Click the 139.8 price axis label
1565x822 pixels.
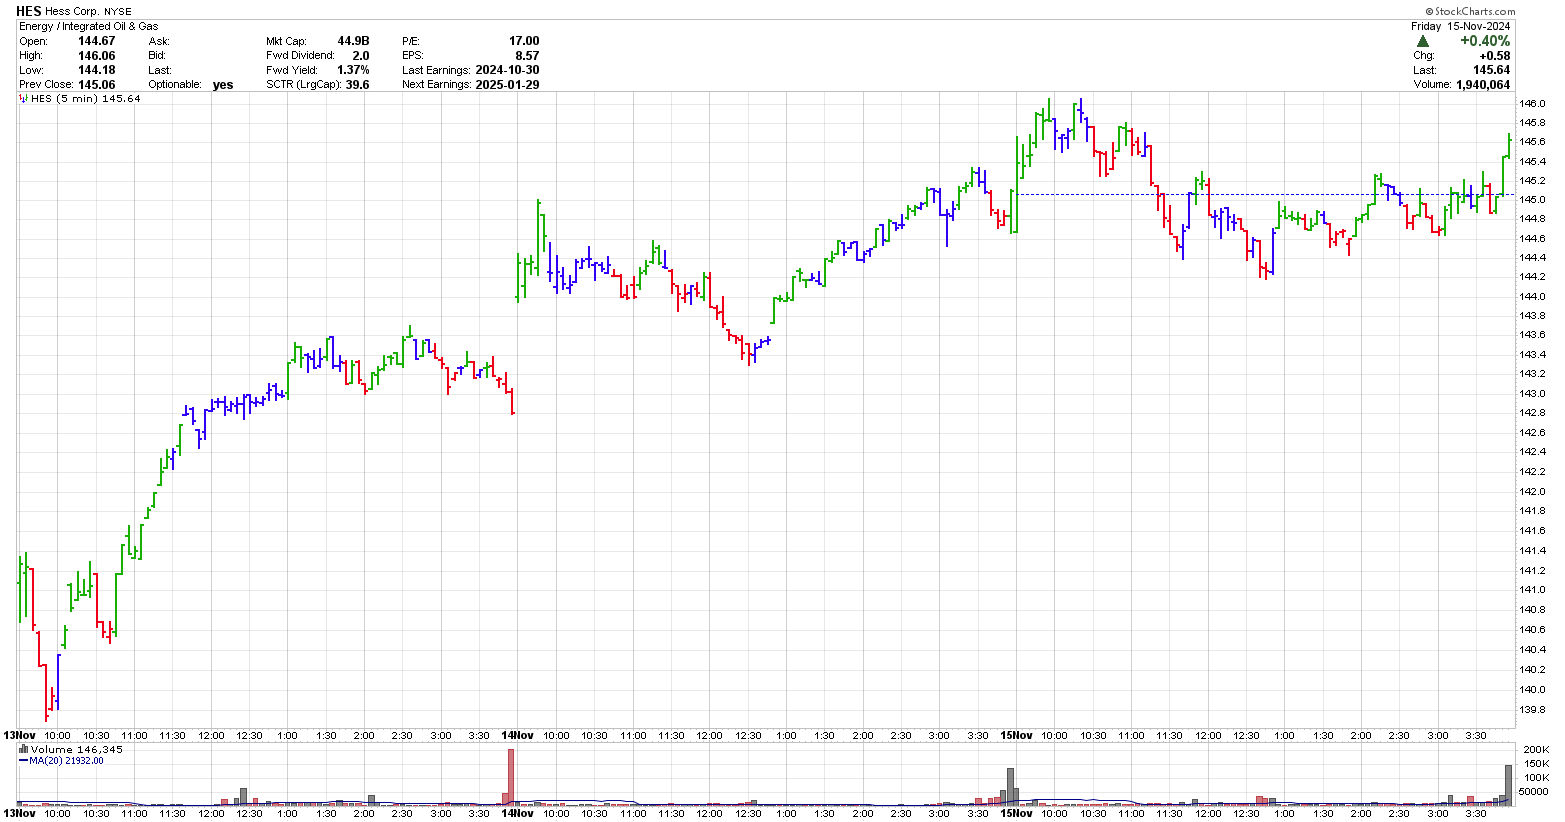click(x=1533, y=710)
